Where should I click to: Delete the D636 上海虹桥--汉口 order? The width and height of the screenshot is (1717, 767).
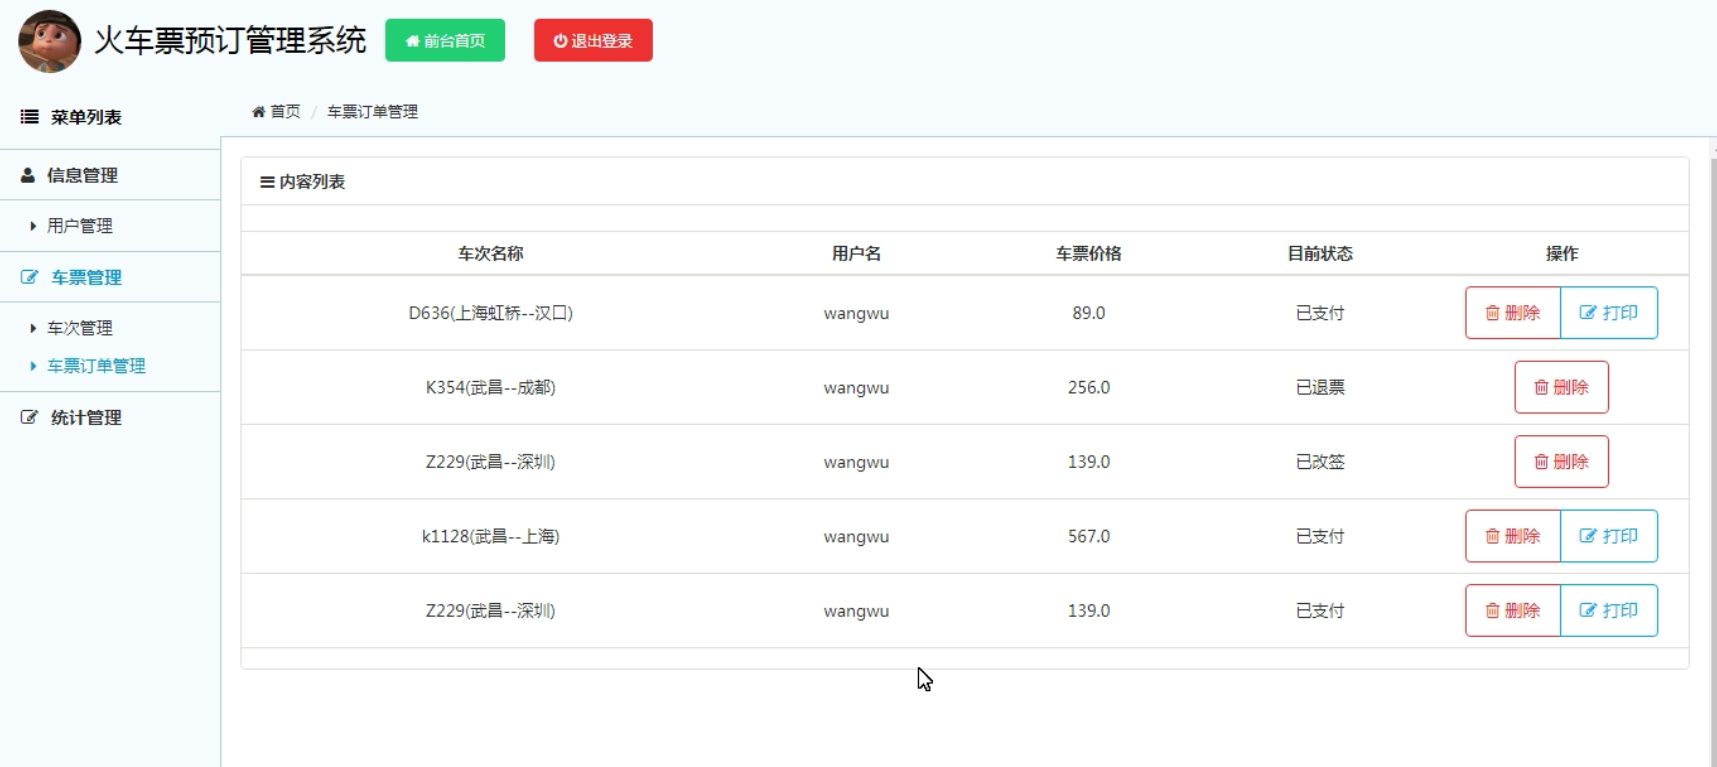coord(1512,313)
